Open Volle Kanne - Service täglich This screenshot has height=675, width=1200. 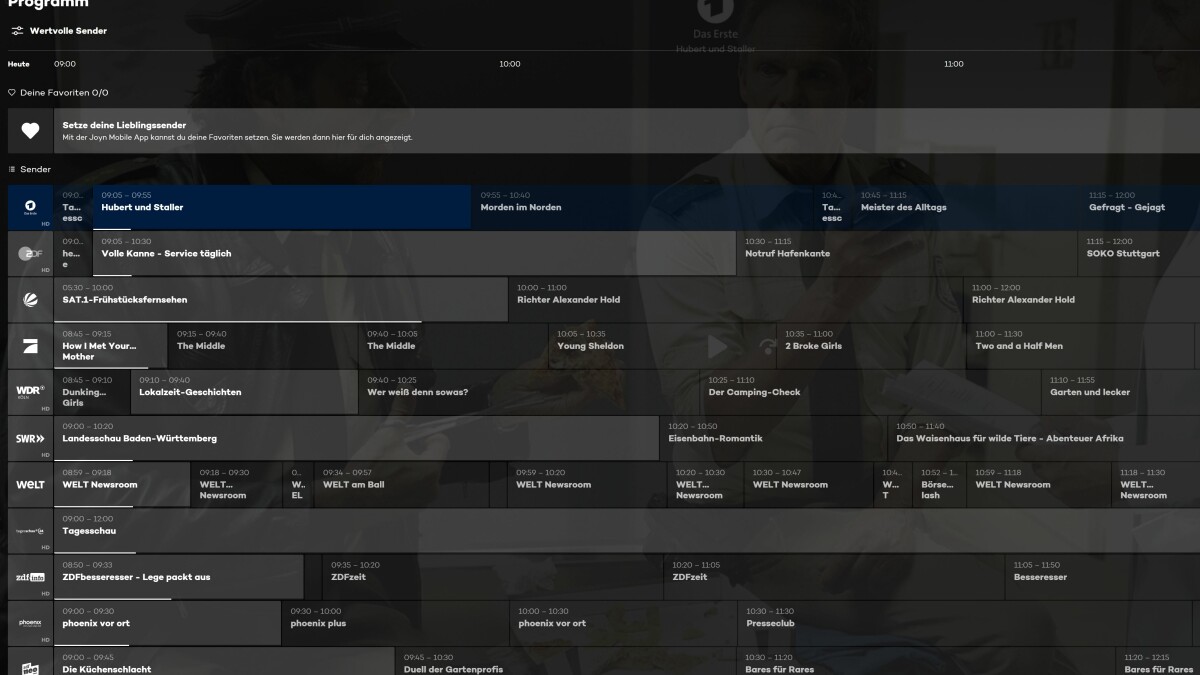point(415,253)
